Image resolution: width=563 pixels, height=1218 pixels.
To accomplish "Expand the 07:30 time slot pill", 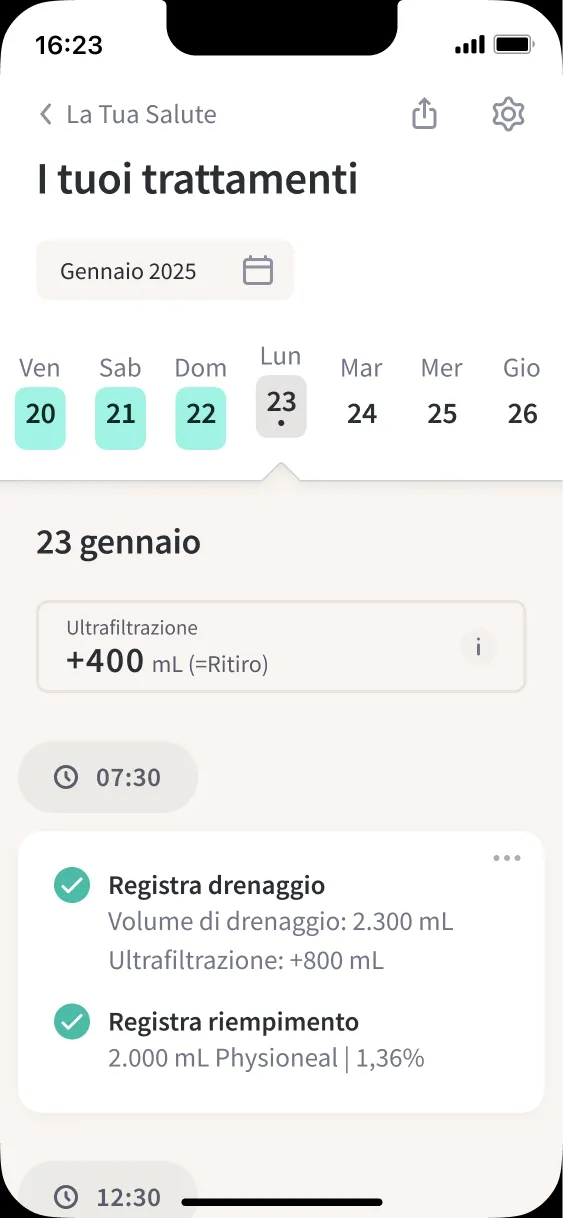I will [x=108, y=777].
